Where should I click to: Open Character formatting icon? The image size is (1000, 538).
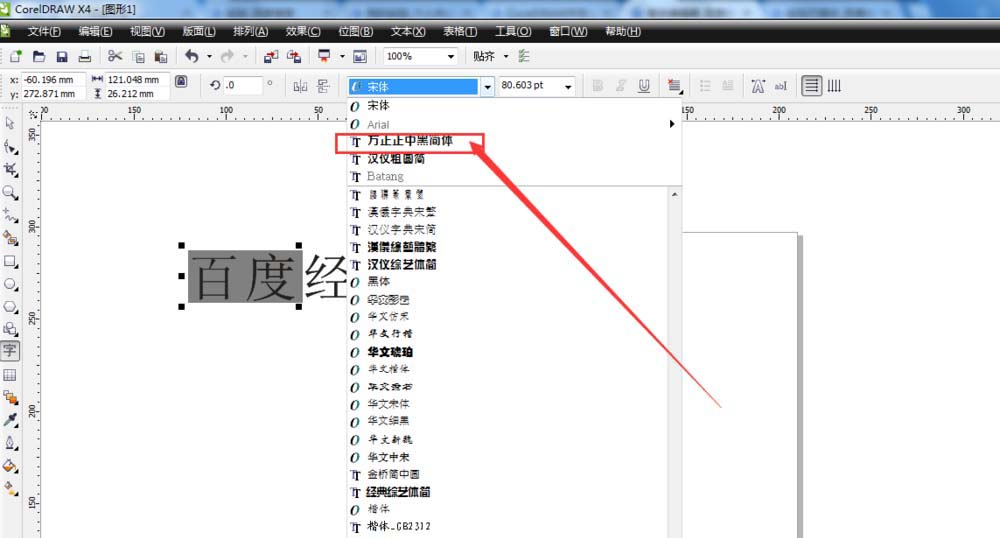tap(758, 86)
